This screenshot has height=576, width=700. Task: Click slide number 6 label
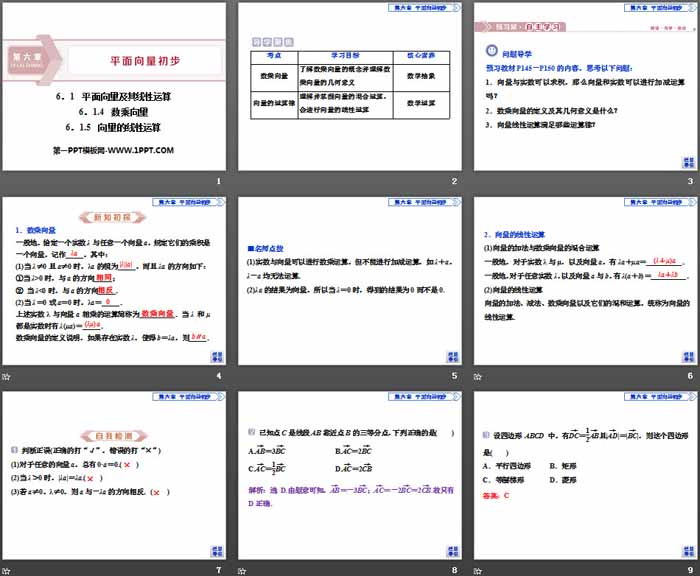689,375
